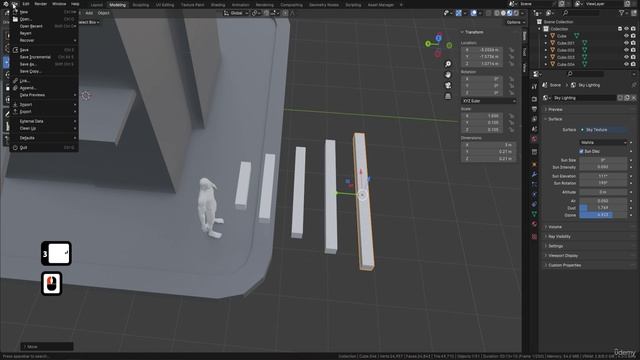Choose Quit in the File menu

[x=43, y=147]
